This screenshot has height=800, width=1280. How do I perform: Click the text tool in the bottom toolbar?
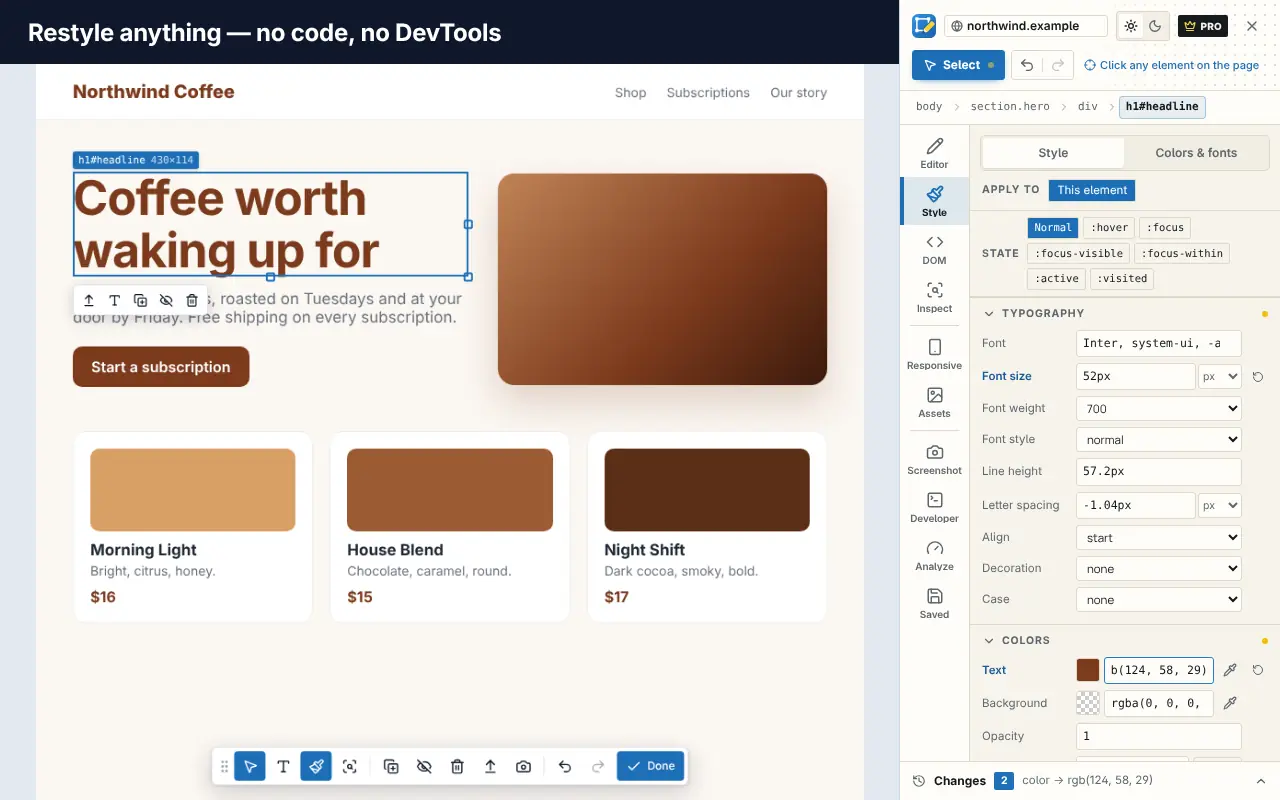[x=283, y=766]
